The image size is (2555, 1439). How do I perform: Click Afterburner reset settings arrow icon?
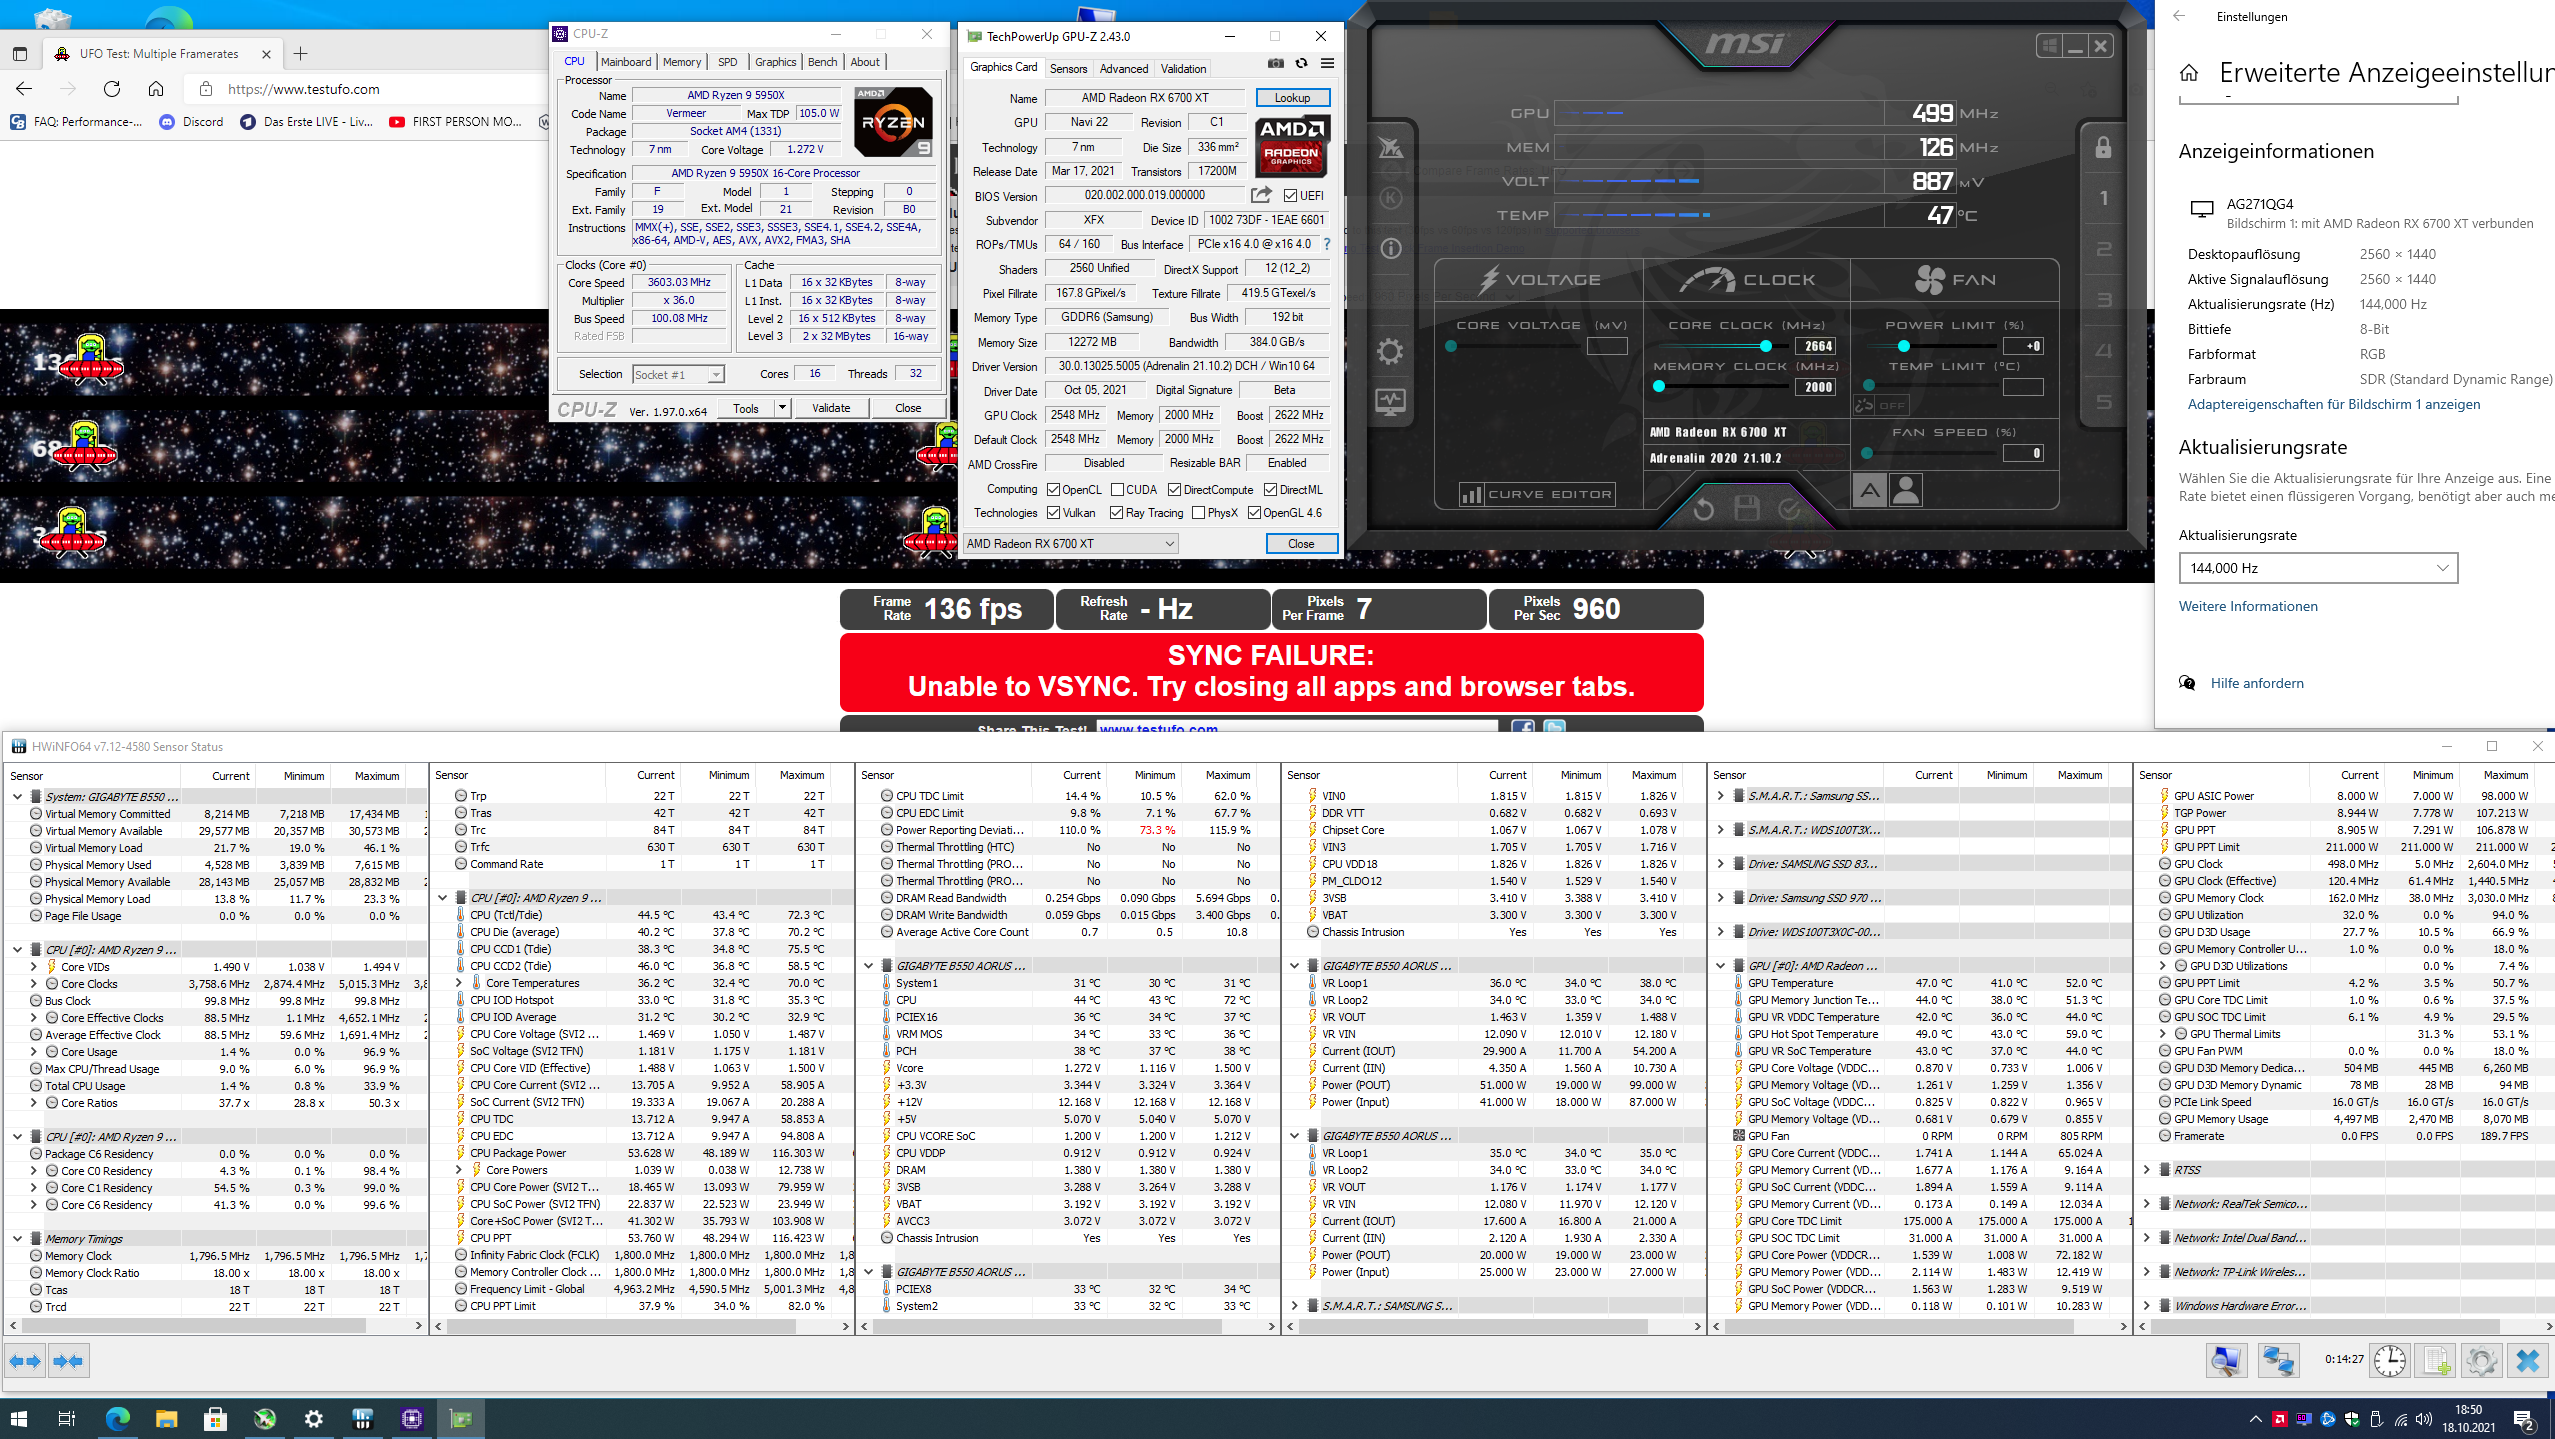click(x=1703, y=510)
